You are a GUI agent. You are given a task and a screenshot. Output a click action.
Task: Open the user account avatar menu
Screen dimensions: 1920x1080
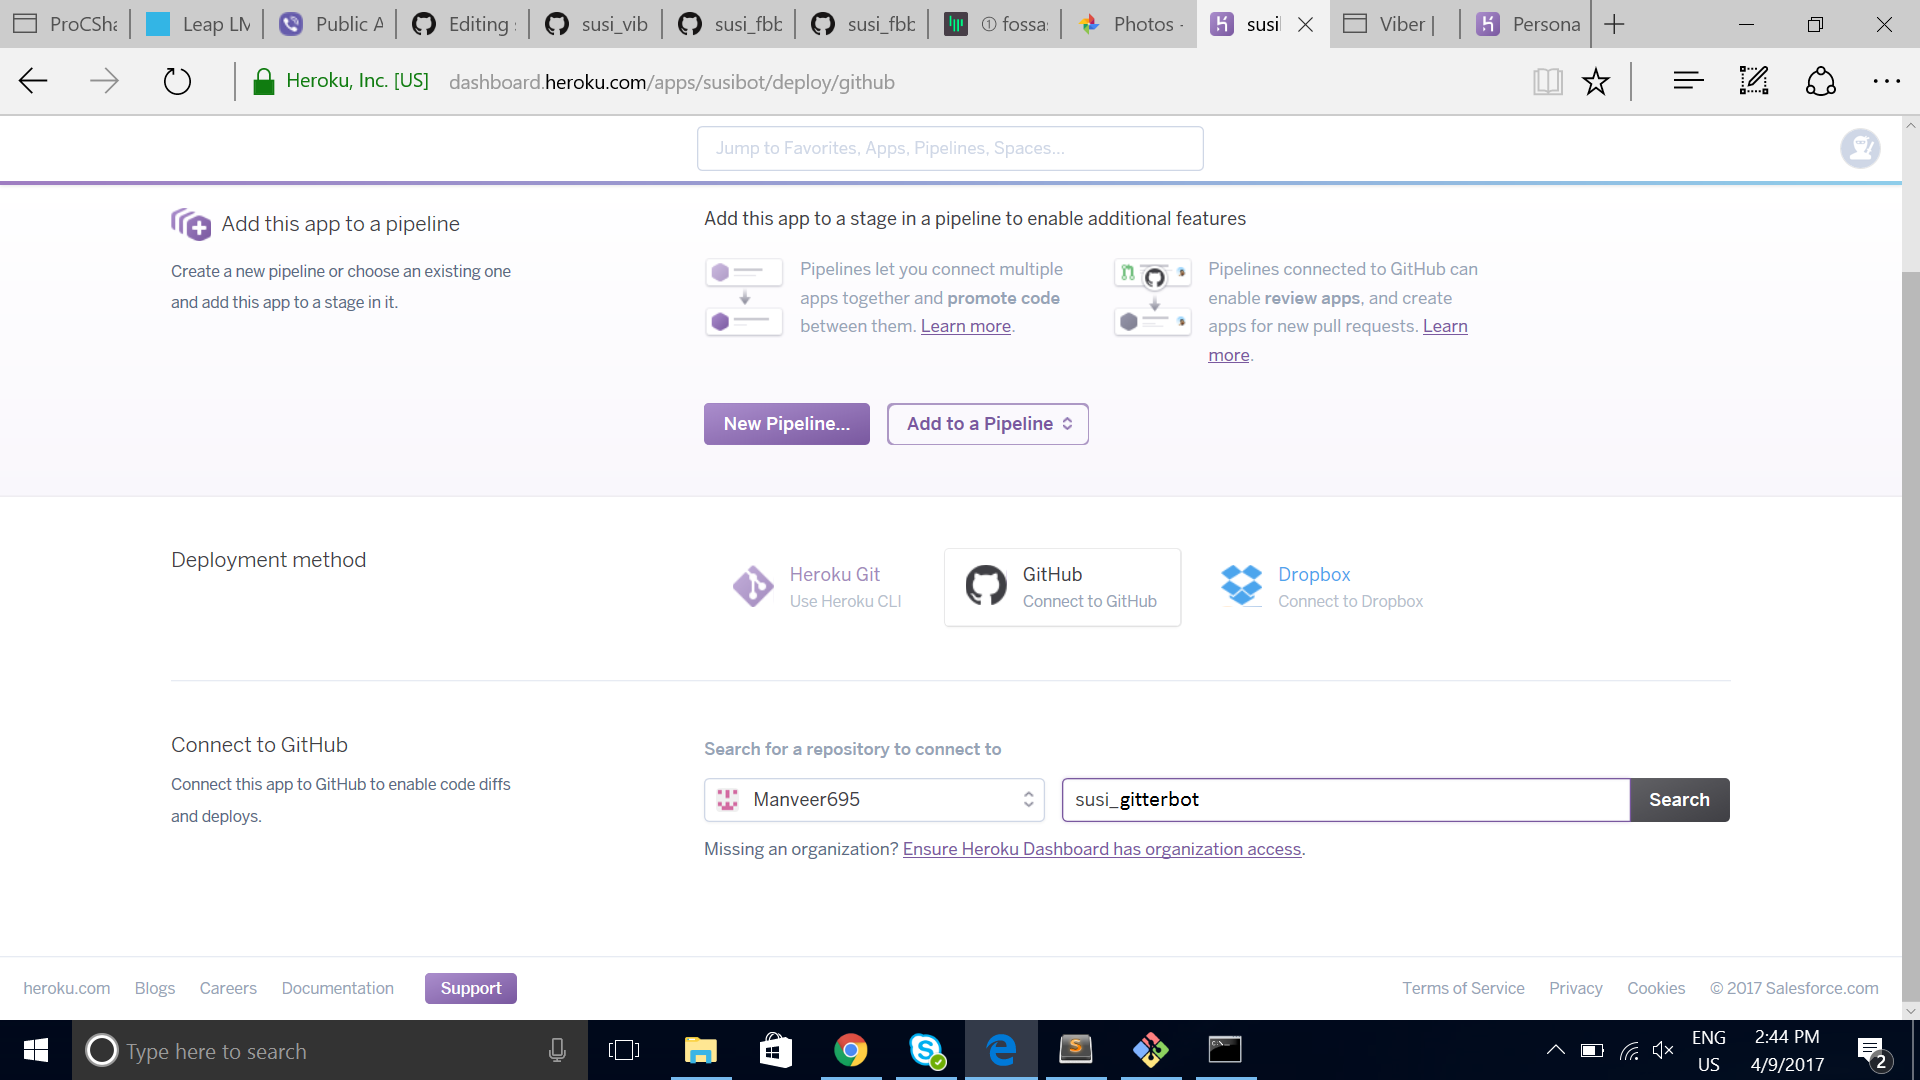click(x=1860, y=149)
